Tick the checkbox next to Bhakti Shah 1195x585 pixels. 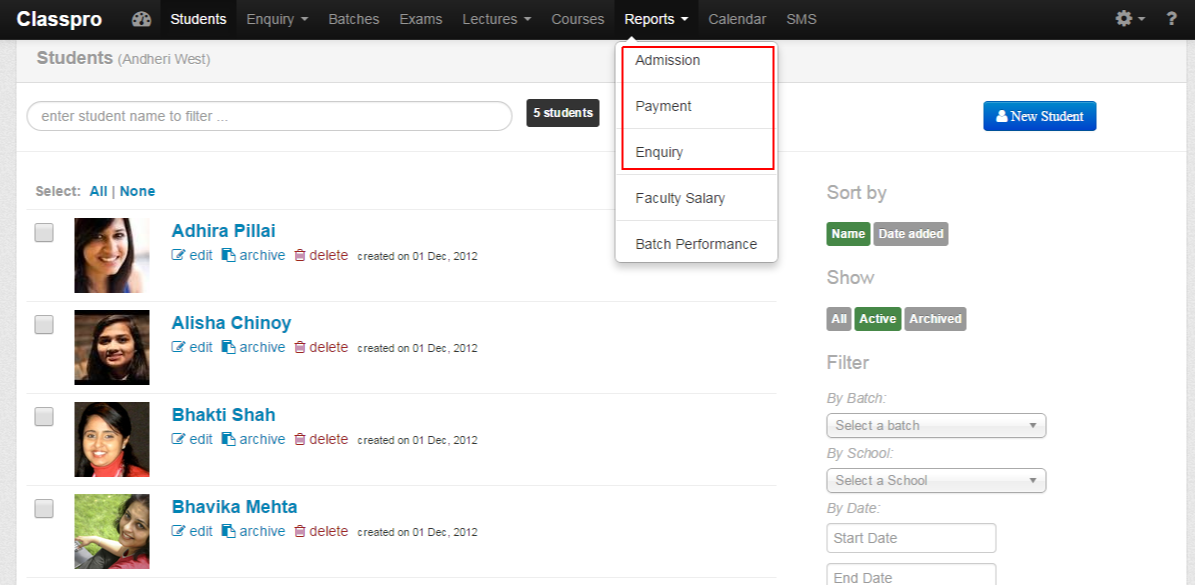tap(43, 416)
